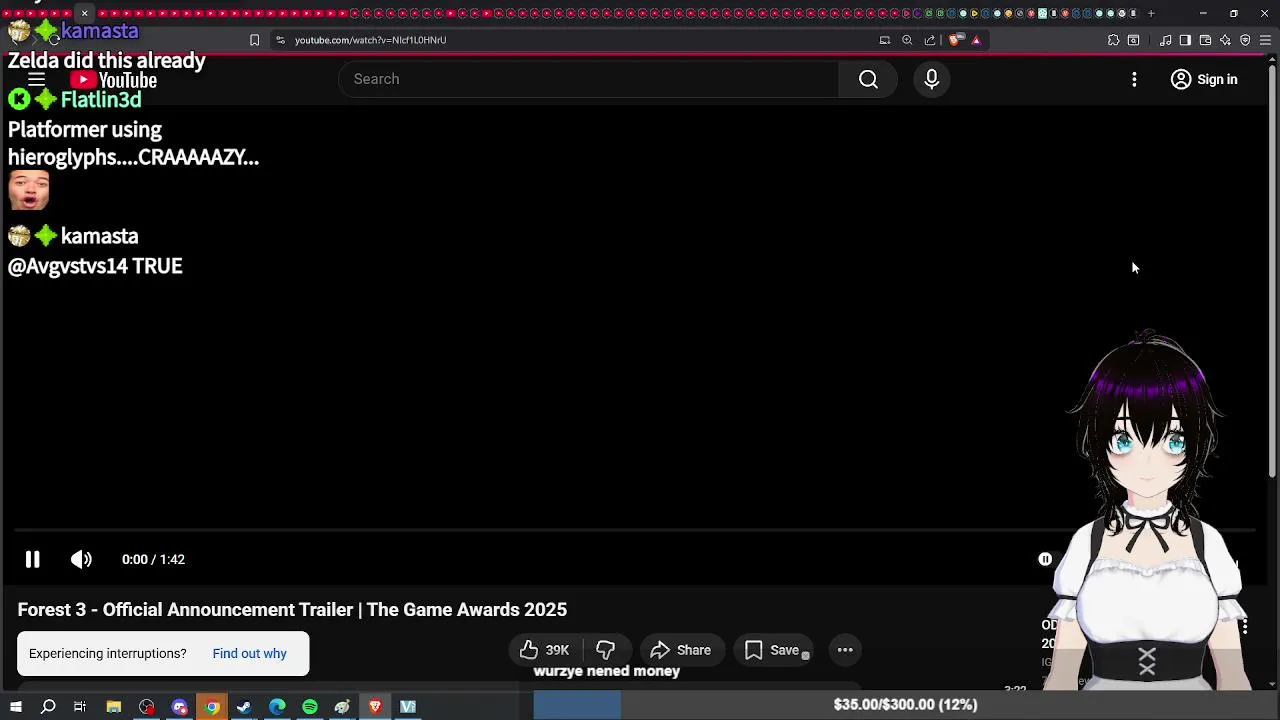
Task: Bookmark the page using the bookmark icon
Action: pyautogui.click(x=254, y=40)
